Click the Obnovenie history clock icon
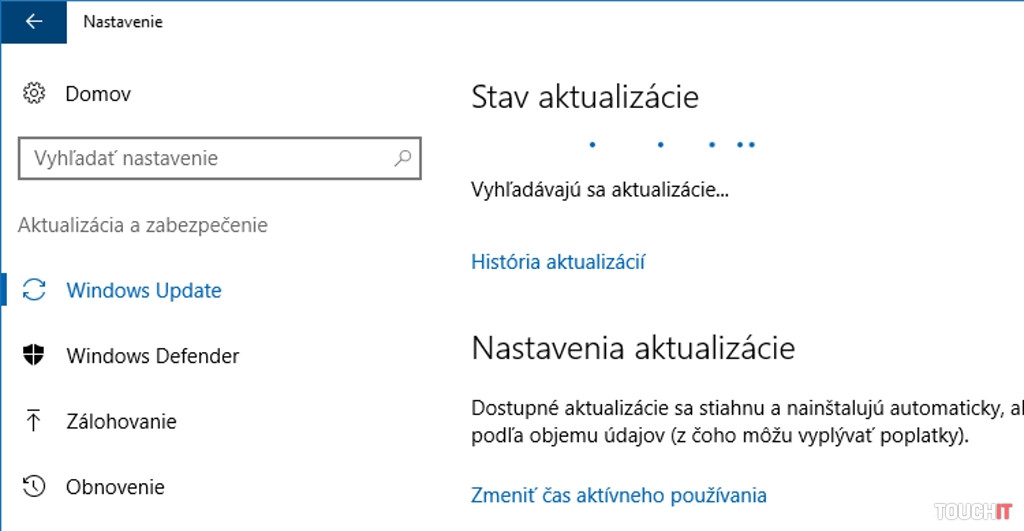 point(34,487)
